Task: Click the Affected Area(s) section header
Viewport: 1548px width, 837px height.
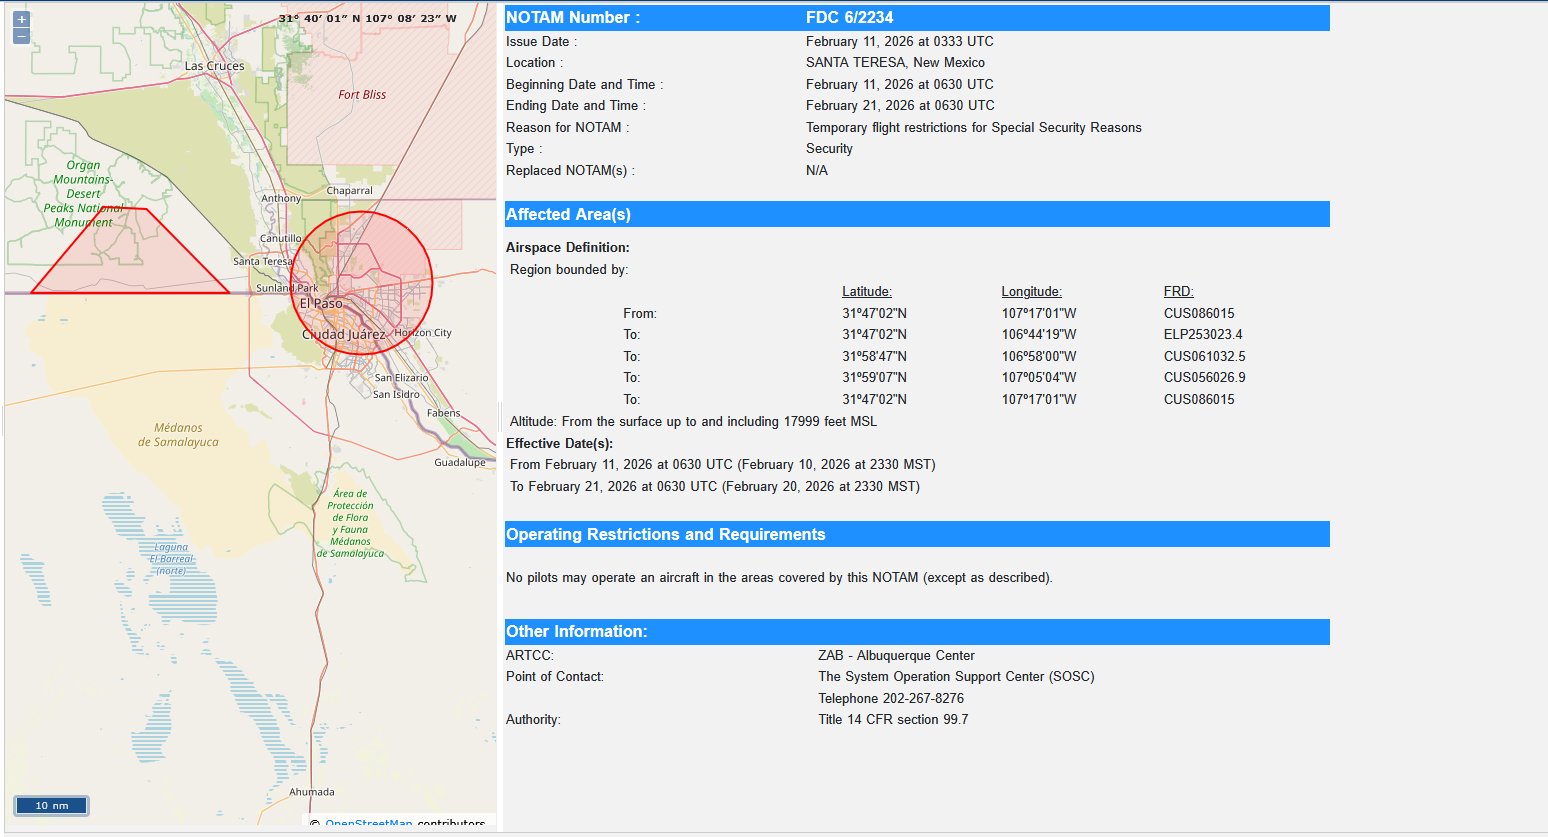Action: (x=916, y=214)
